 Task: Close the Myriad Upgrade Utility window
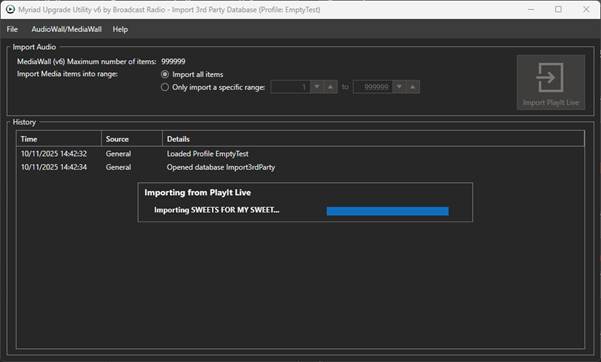click(586, 10)
